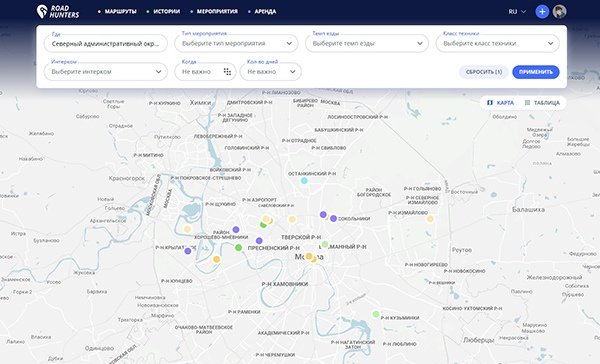The width and height of the screenshot is (600, 364).
Task: Expand the Темп езды dropdown
Action: pos(367,43)
